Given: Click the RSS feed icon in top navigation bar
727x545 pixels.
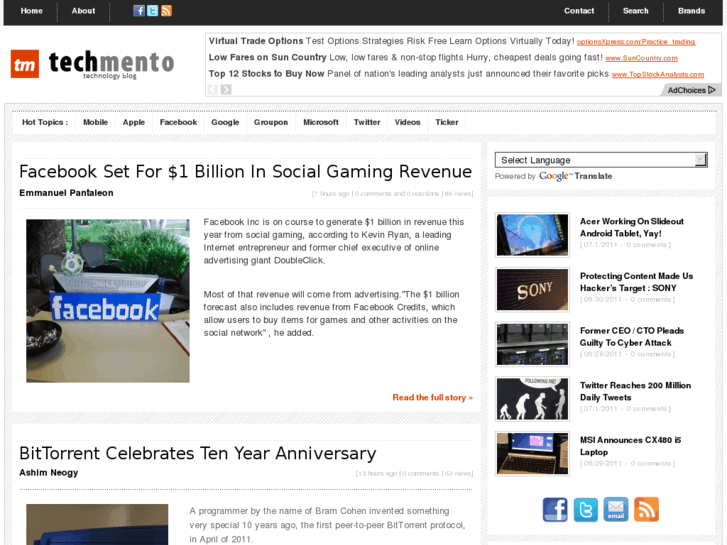Looking at the screenshot, I should [166, 11].
